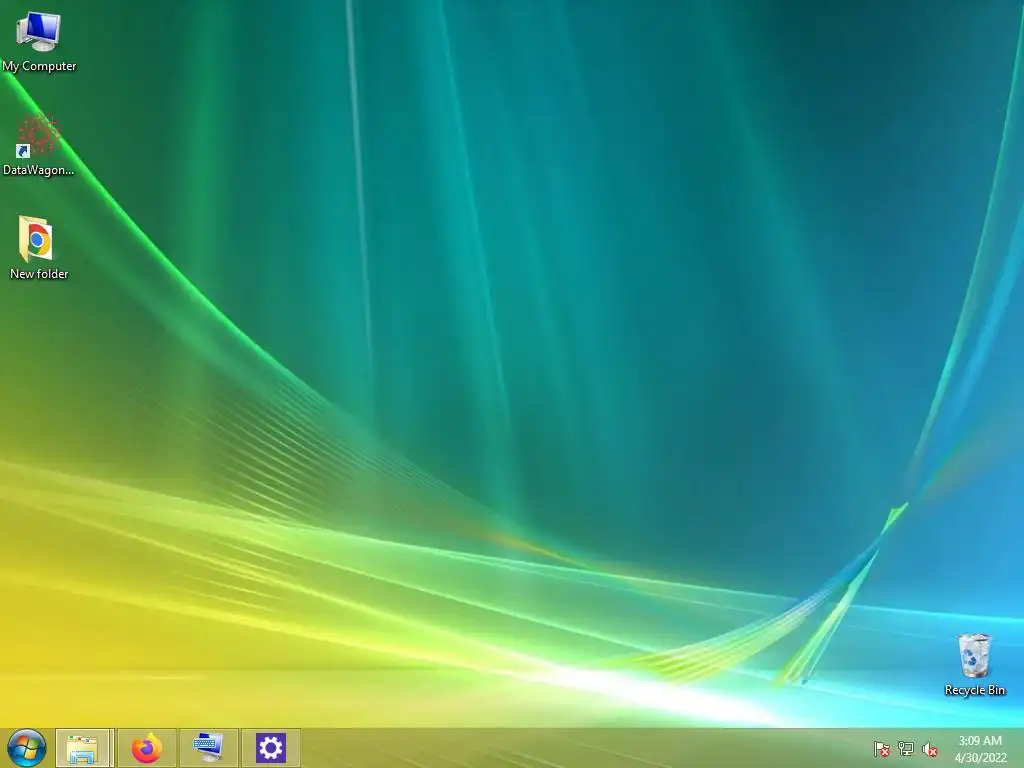Click the network status tray icon

point(906,749)
